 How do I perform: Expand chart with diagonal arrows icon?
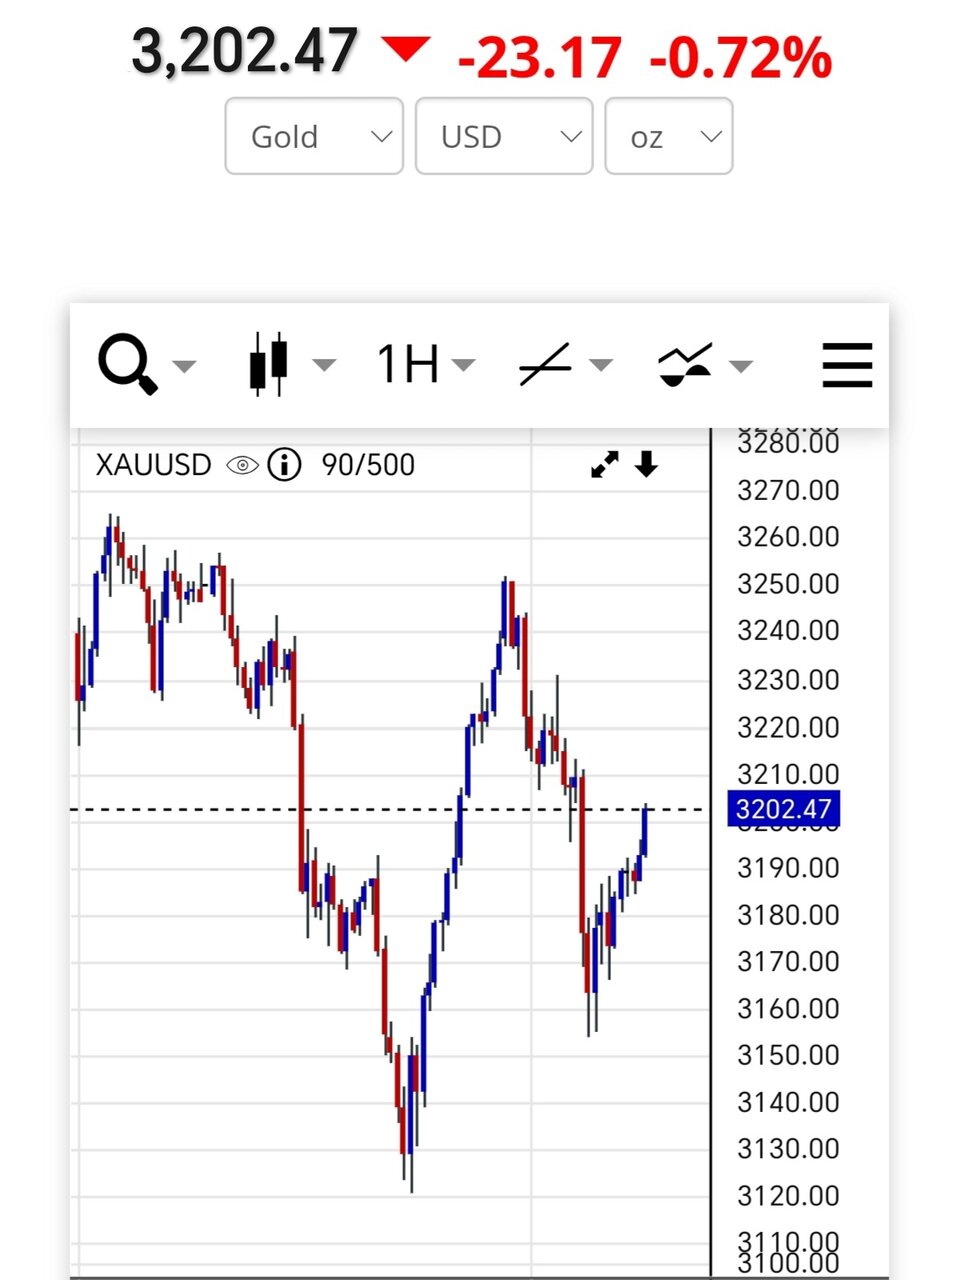coord(604,465)
